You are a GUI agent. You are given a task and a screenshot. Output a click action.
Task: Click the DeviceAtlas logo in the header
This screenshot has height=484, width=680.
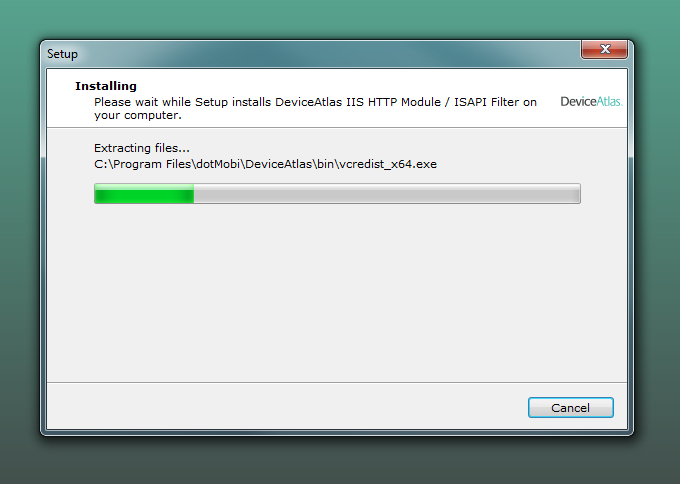tap(591, 101)
